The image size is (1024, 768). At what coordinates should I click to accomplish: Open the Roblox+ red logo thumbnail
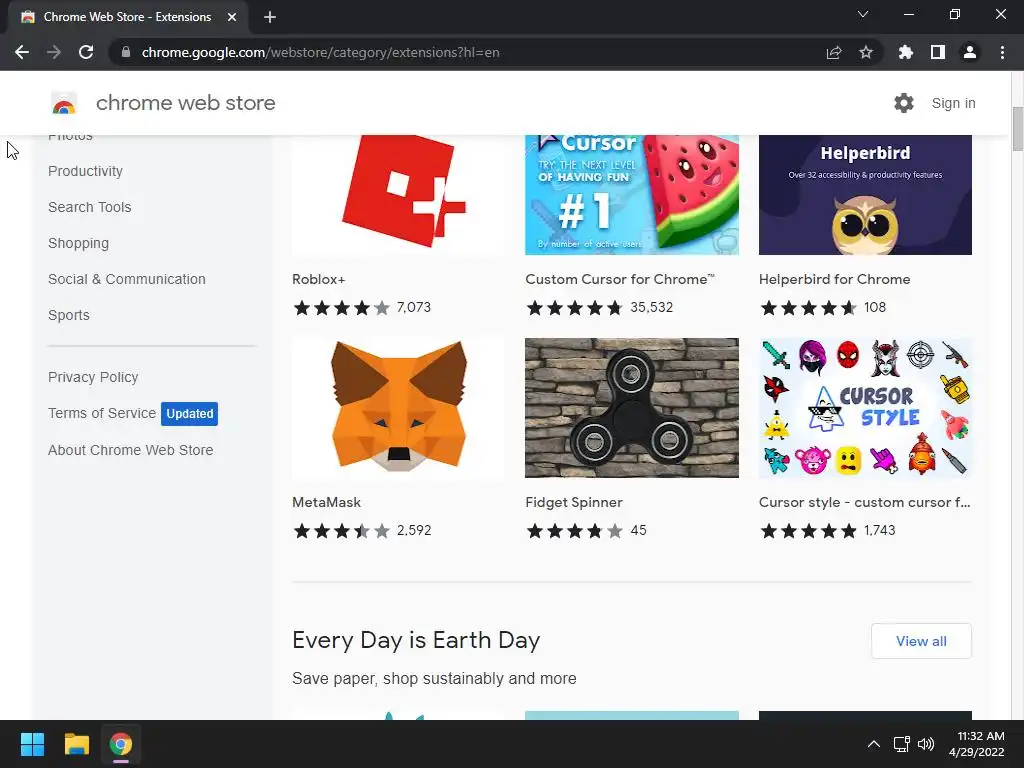point(398,195)
